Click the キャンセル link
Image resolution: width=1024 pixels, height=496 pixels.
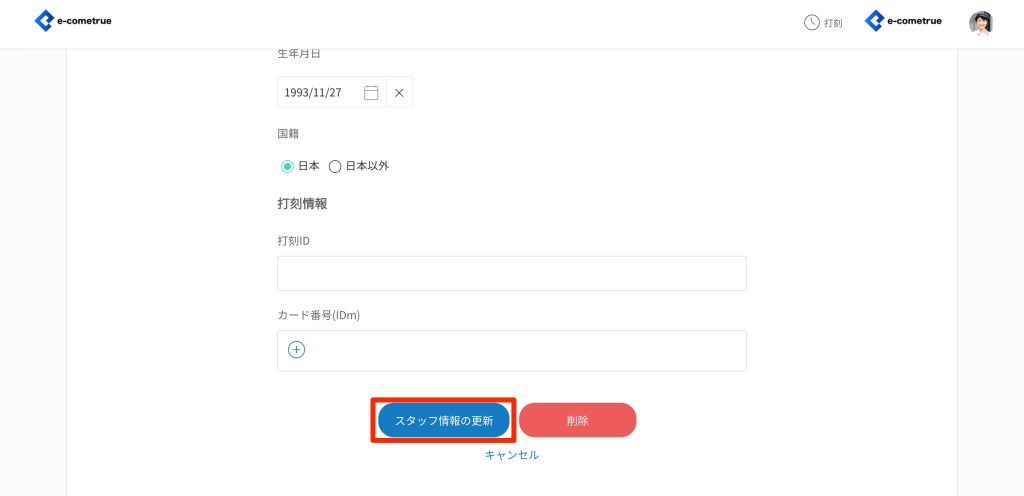click(511, 455)
